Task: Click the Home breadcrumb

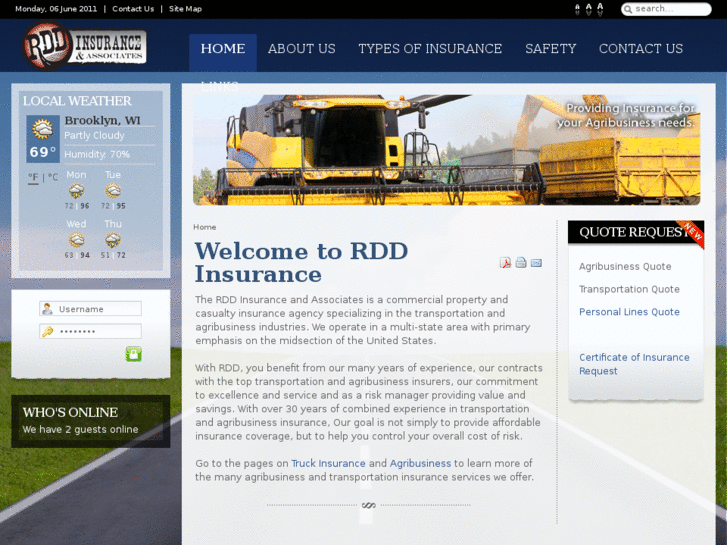Action: tap(204, 227)
